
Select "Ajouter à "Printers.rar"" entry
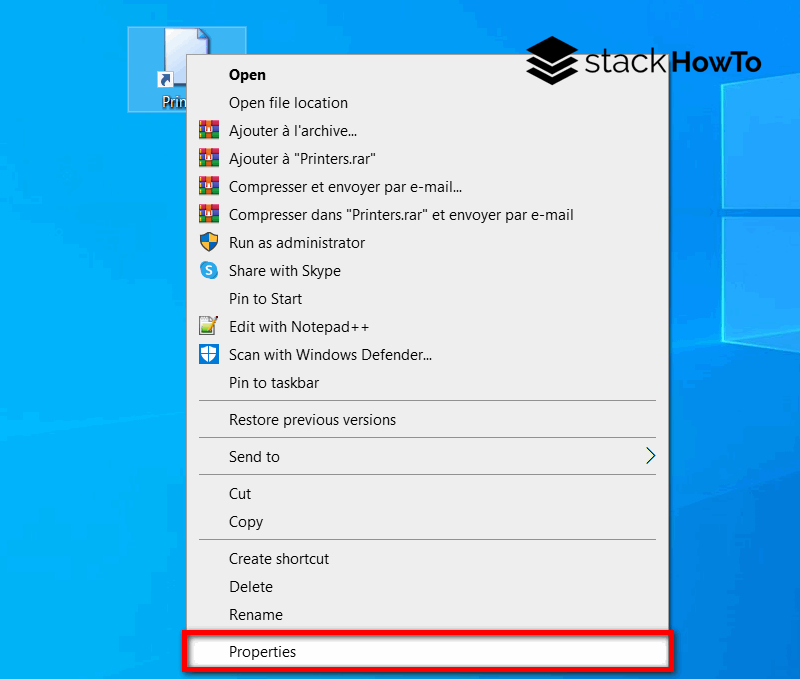tap(305, 157)
